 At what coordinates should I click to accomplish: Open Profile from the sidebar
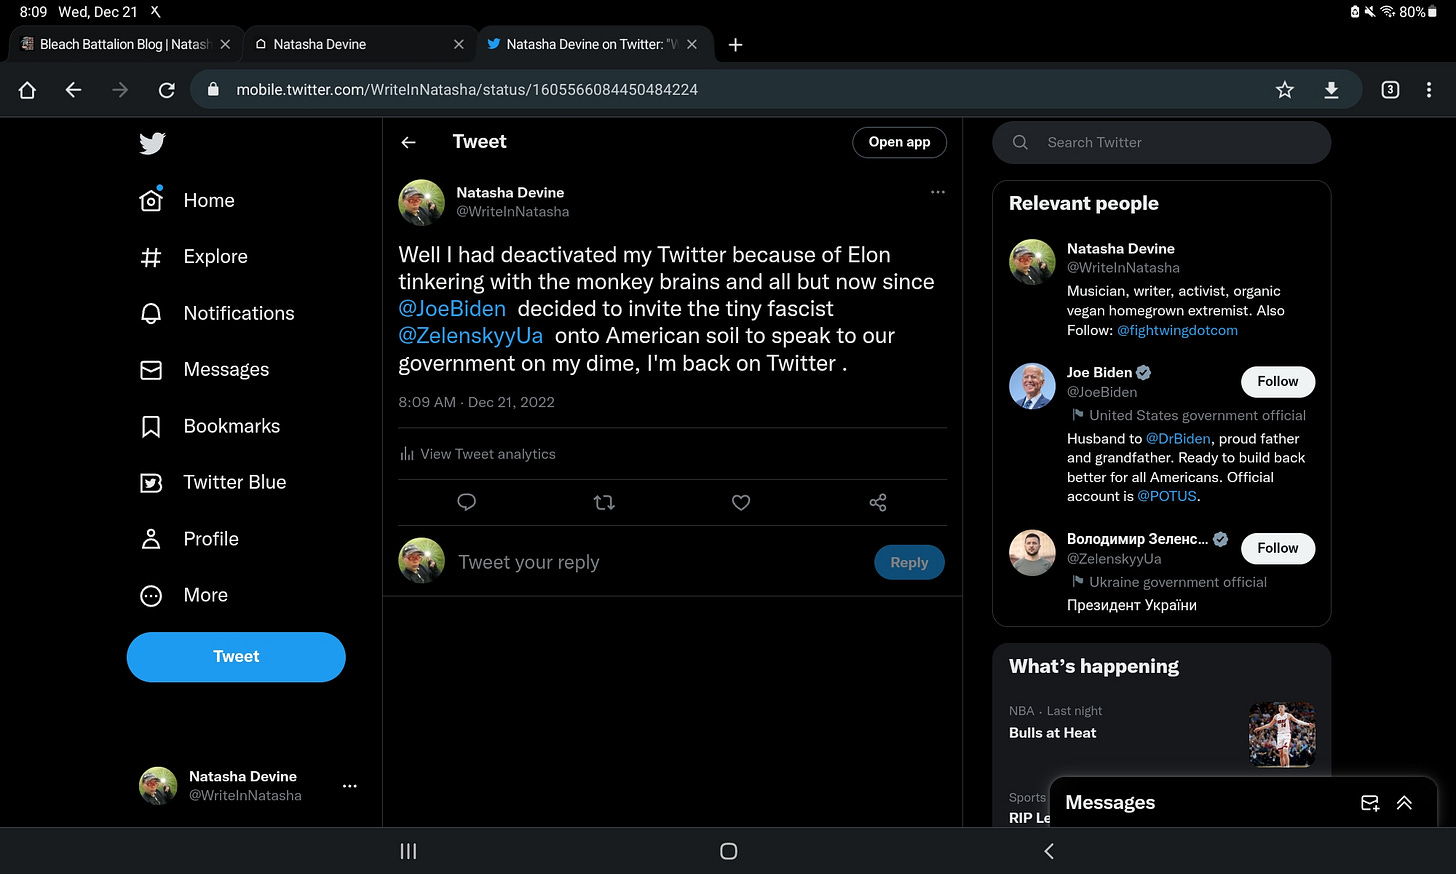click(189, 539)
